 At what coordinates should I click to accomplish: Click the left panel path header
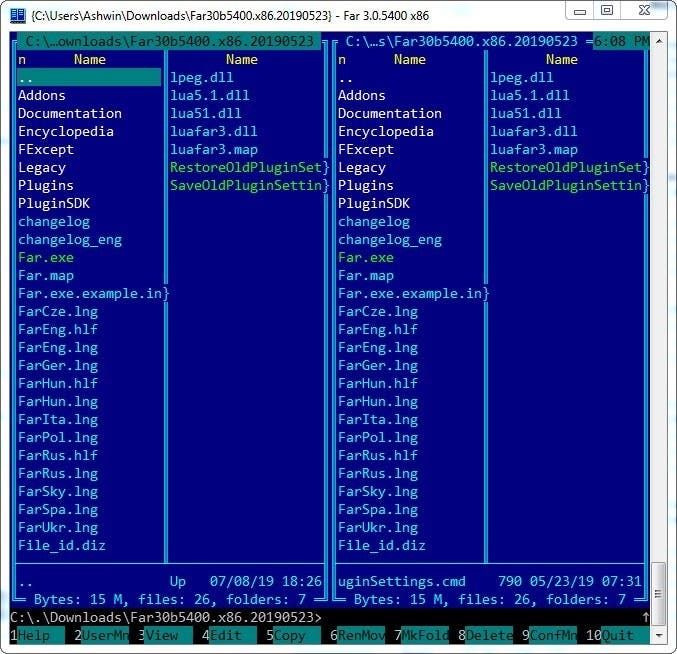[x=169, y=41]
